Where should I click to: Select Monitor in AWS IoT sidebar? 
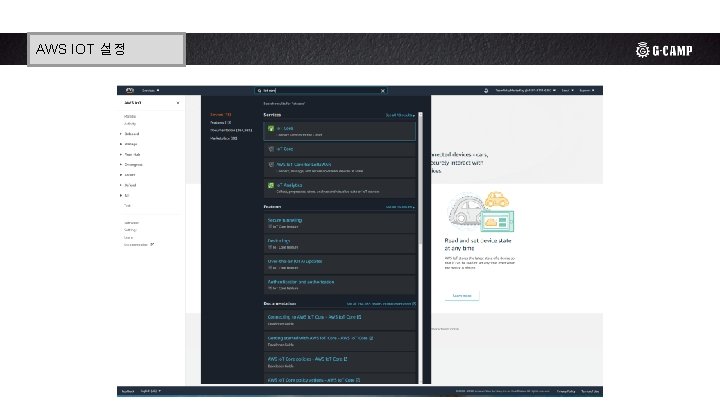pos(130,116)
